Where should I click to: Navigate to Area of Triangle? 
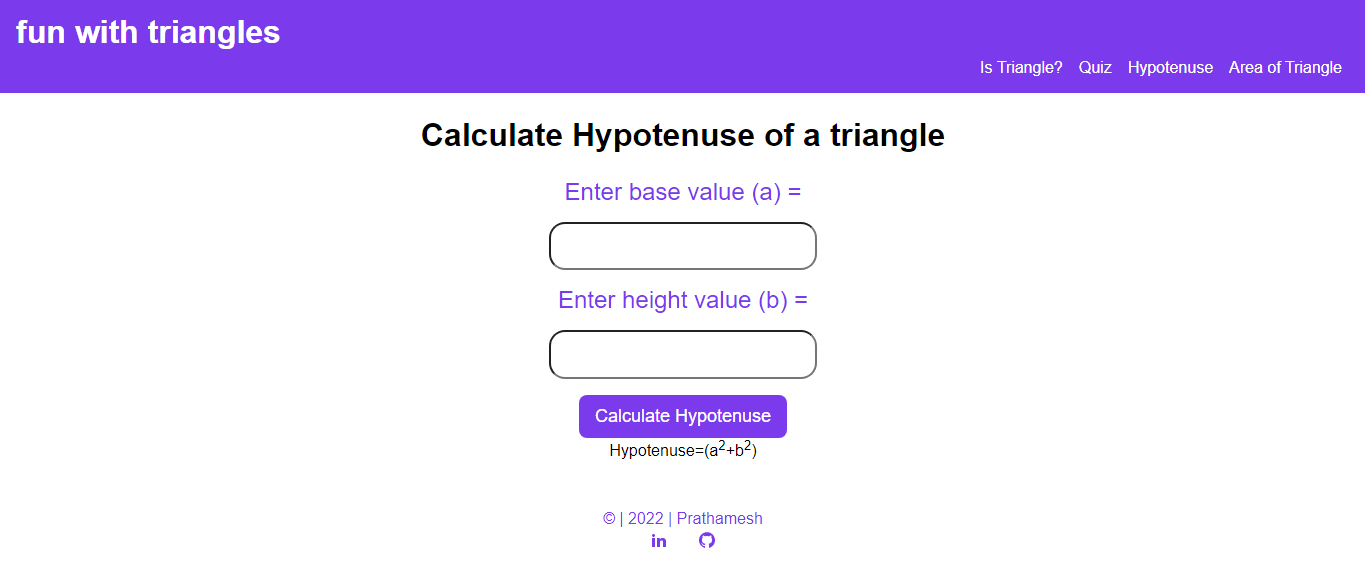pos(1285,67)
